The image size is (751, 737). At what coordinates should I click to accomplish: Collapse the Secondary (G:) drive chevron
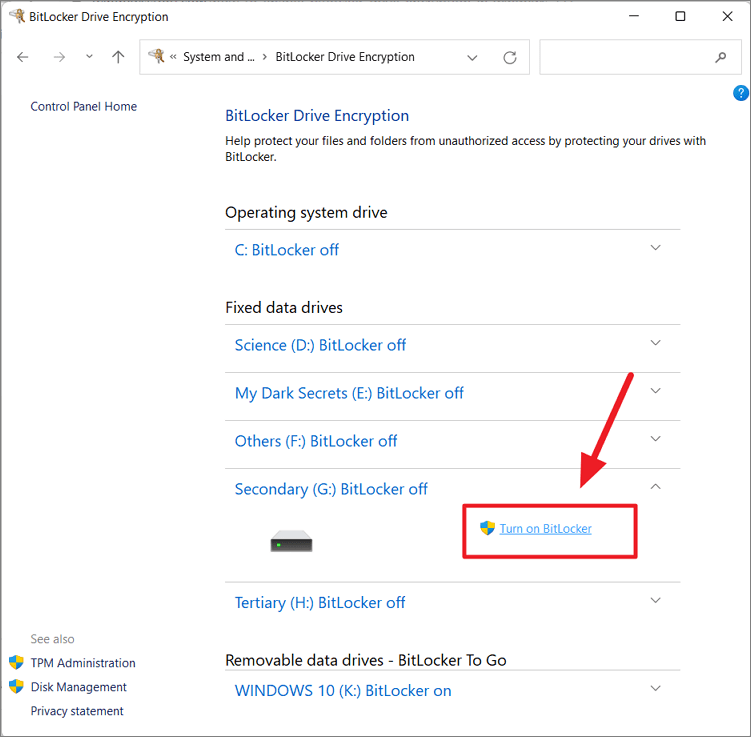click(655, 487)
